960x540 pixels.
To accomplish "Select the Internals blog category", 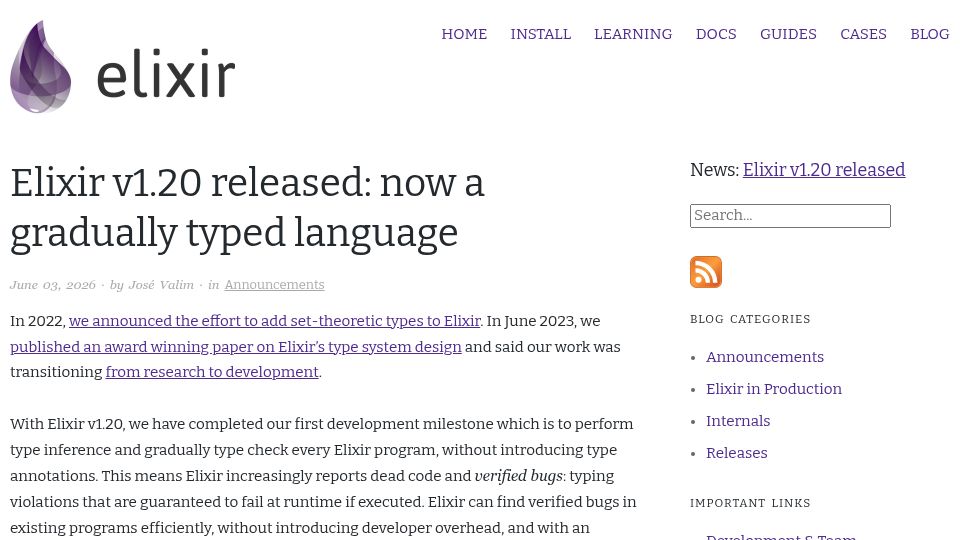I will 738,421.
